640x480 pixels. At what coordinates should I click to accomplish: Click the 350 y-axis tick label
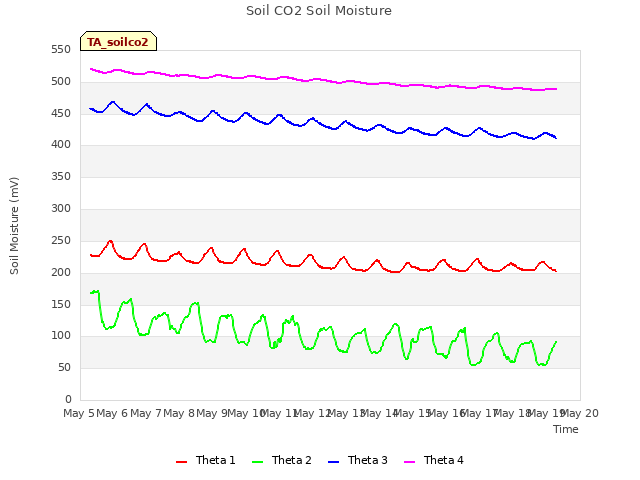tap(61, 176)
